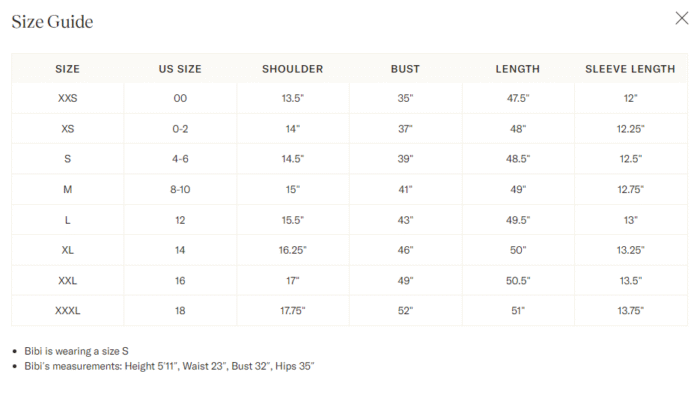700x395 pixels.
Task: Click the 12.75" sleeve length value
Action: point(630,190)
